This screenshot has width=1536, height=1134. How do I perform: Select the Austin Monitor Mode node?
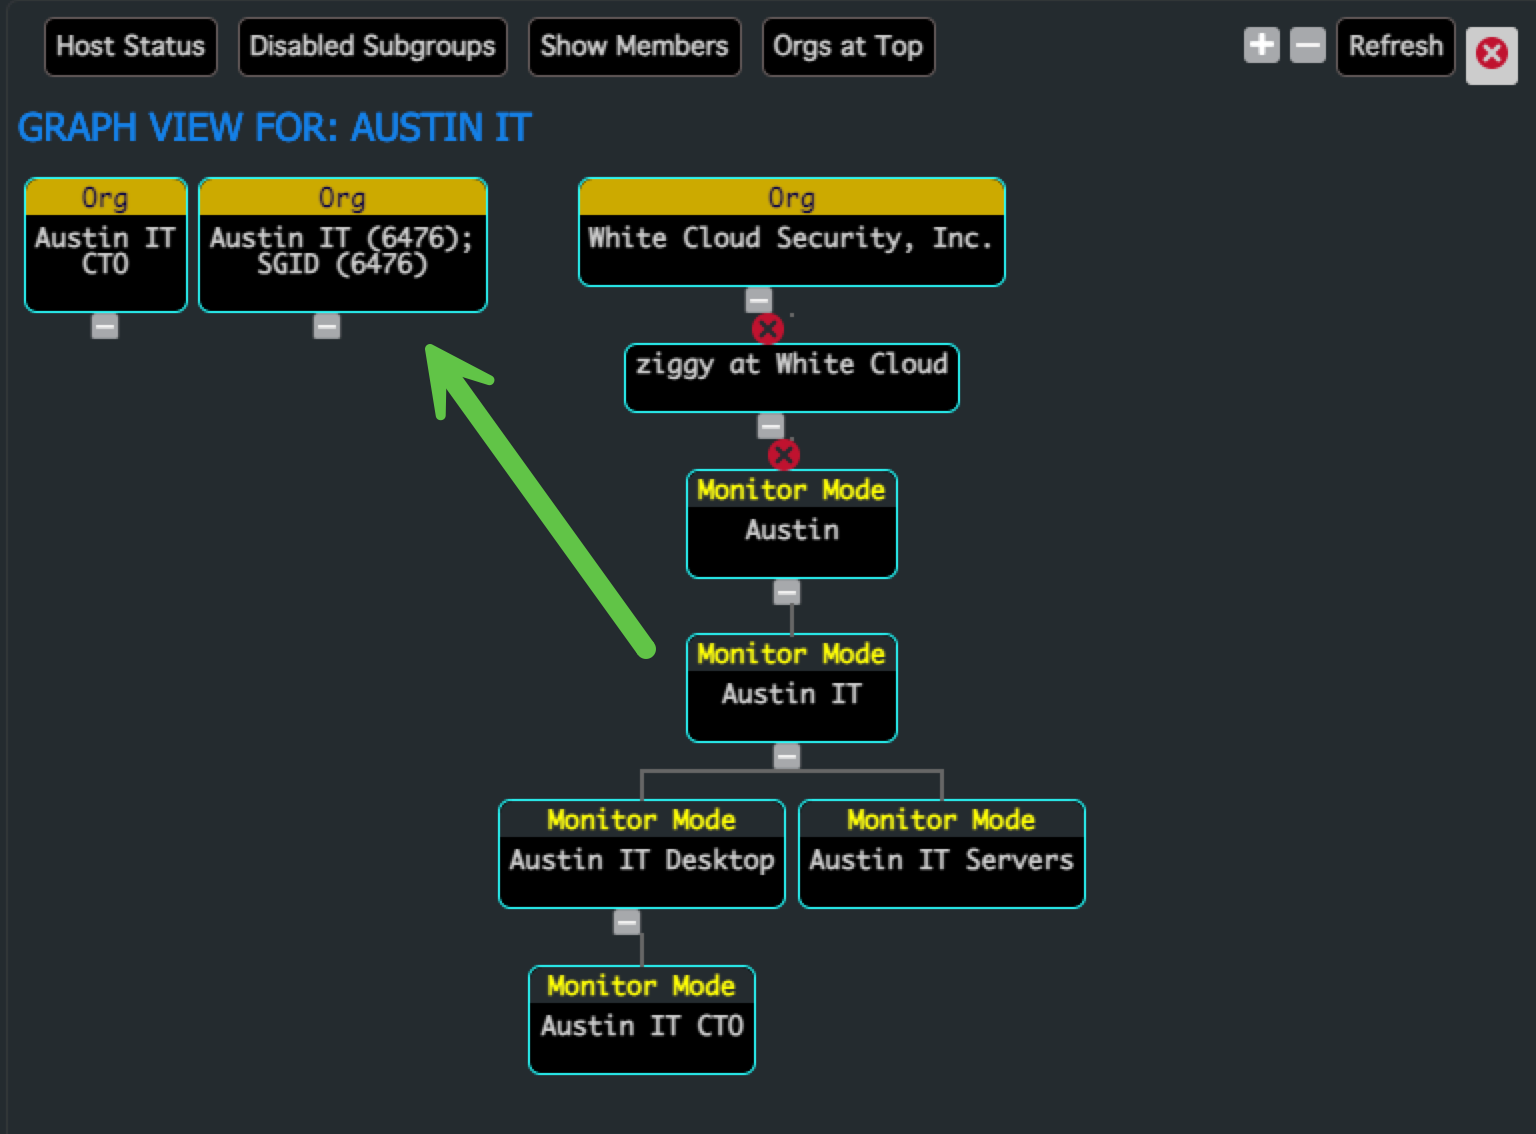(x=791, y=524)
